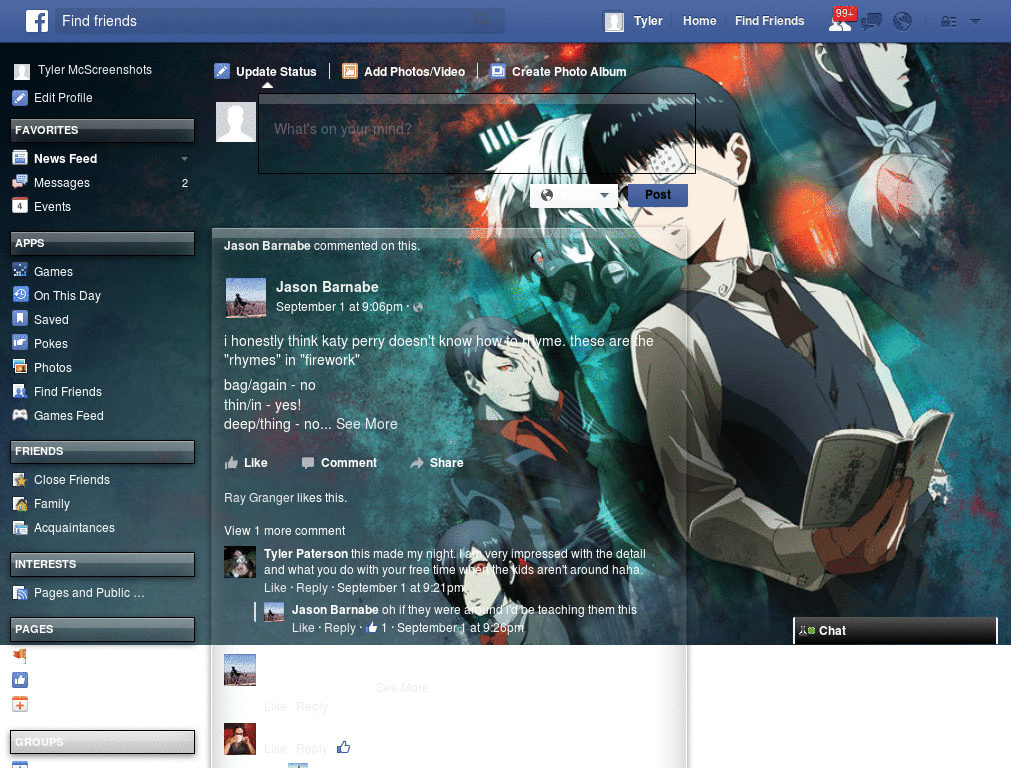Click the September 1 at 9:06pm timestamp
Image resolution: width=1024 pixels, height=768 pixels.
339,307
